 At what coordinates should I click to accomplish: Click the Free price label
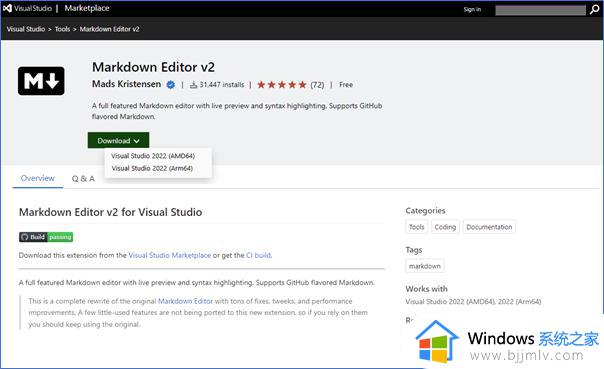click(x=346, y=85)
